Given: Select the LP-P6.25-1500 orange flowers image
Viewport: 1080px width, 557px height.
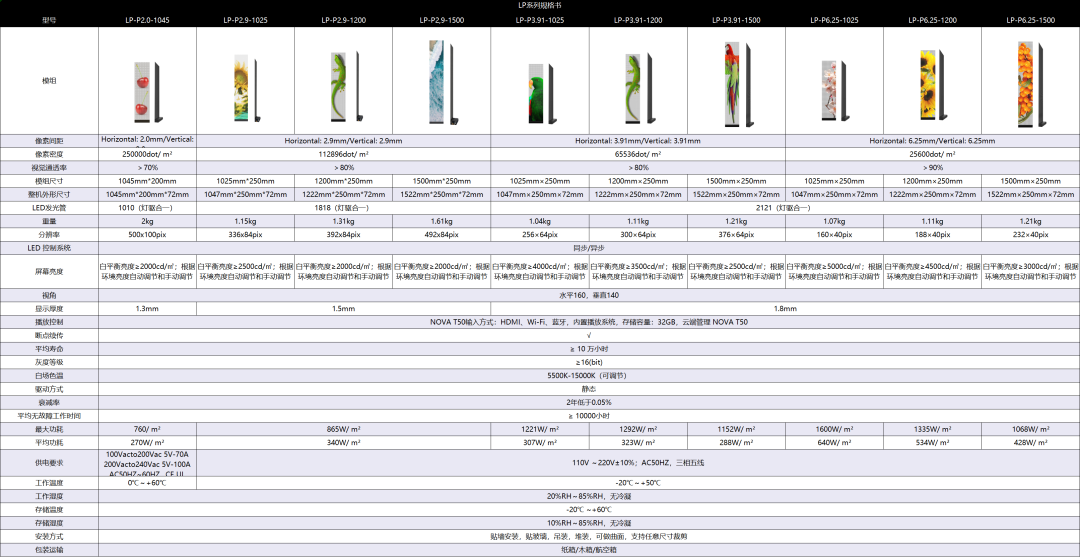Looking at the screenshot, I should pyautogui.click(x=1028, y=82).
